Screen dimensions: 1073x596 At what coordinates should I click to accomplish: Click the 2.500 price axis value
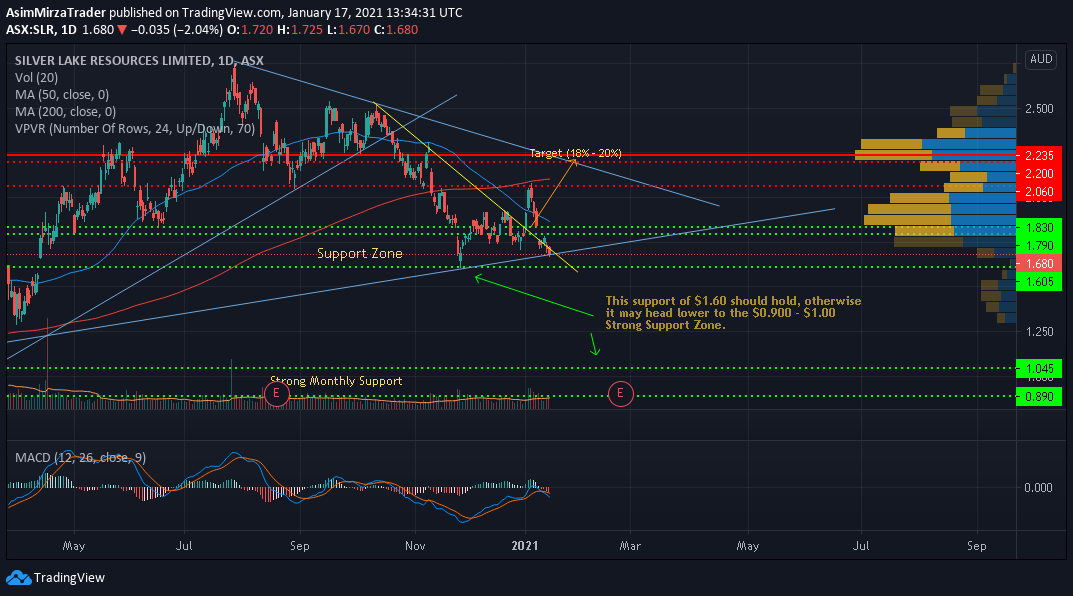coord(1038,109)
